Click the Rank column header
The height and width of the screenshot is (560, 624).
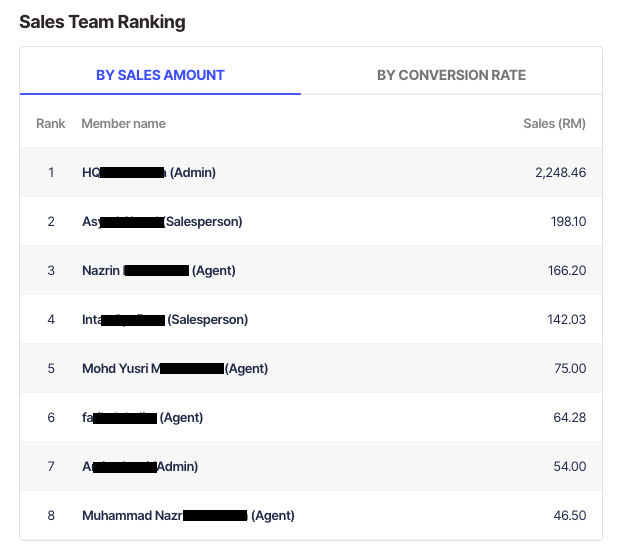[x=51, y=123]
